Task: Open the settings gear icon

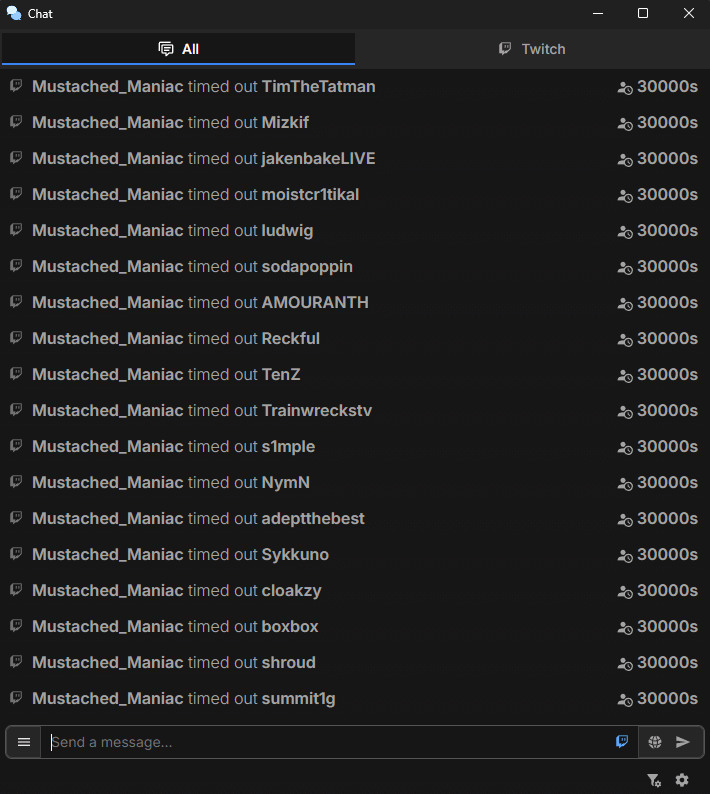Action: tap(682, 780)
